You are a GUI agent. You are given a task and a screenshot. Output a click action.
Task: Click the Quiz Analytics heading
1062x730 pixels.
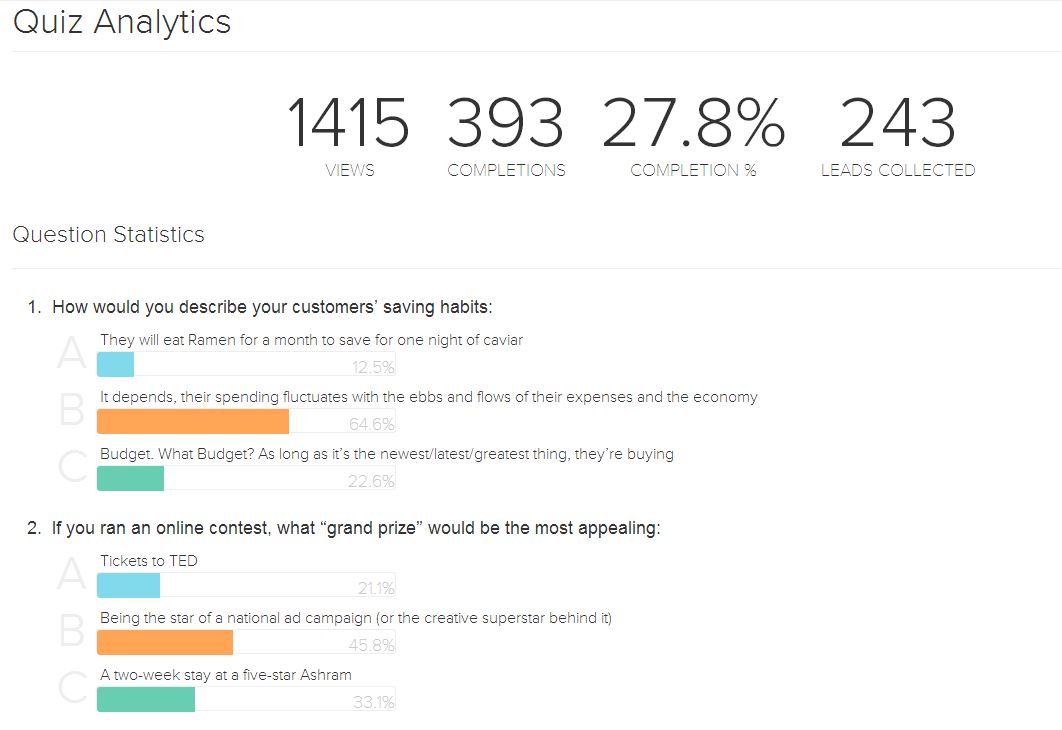[122, 22]
